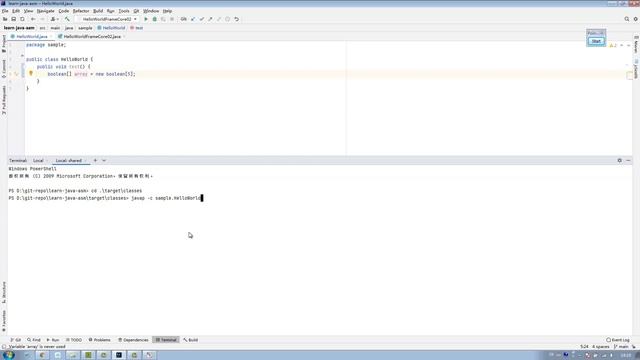Click the Windows Start orb on taskbar

click(9, 355)
